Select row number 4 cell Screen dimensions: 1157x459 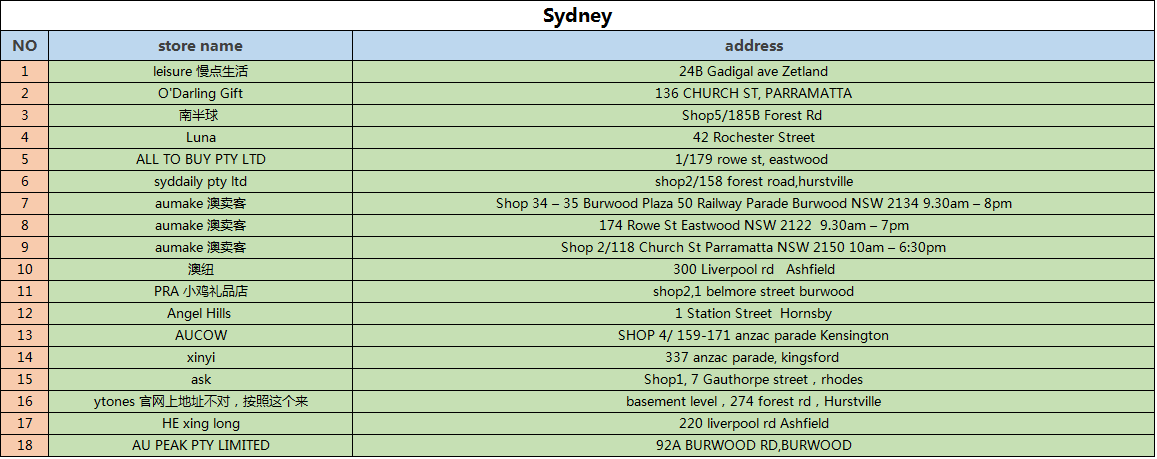pos(24,137)
